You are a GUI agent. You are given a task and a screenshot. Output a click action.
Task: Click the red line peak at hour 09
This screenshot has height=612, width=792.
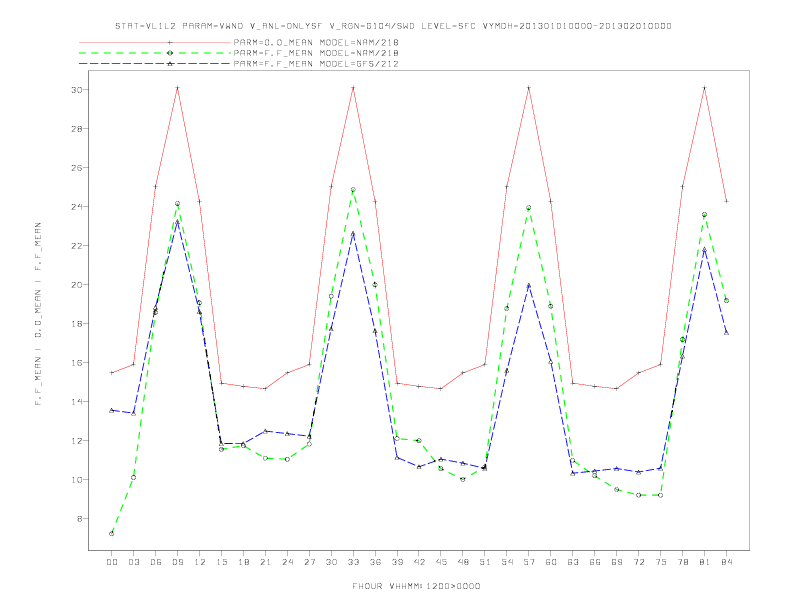pyautogui.click(x=177, y=88)
